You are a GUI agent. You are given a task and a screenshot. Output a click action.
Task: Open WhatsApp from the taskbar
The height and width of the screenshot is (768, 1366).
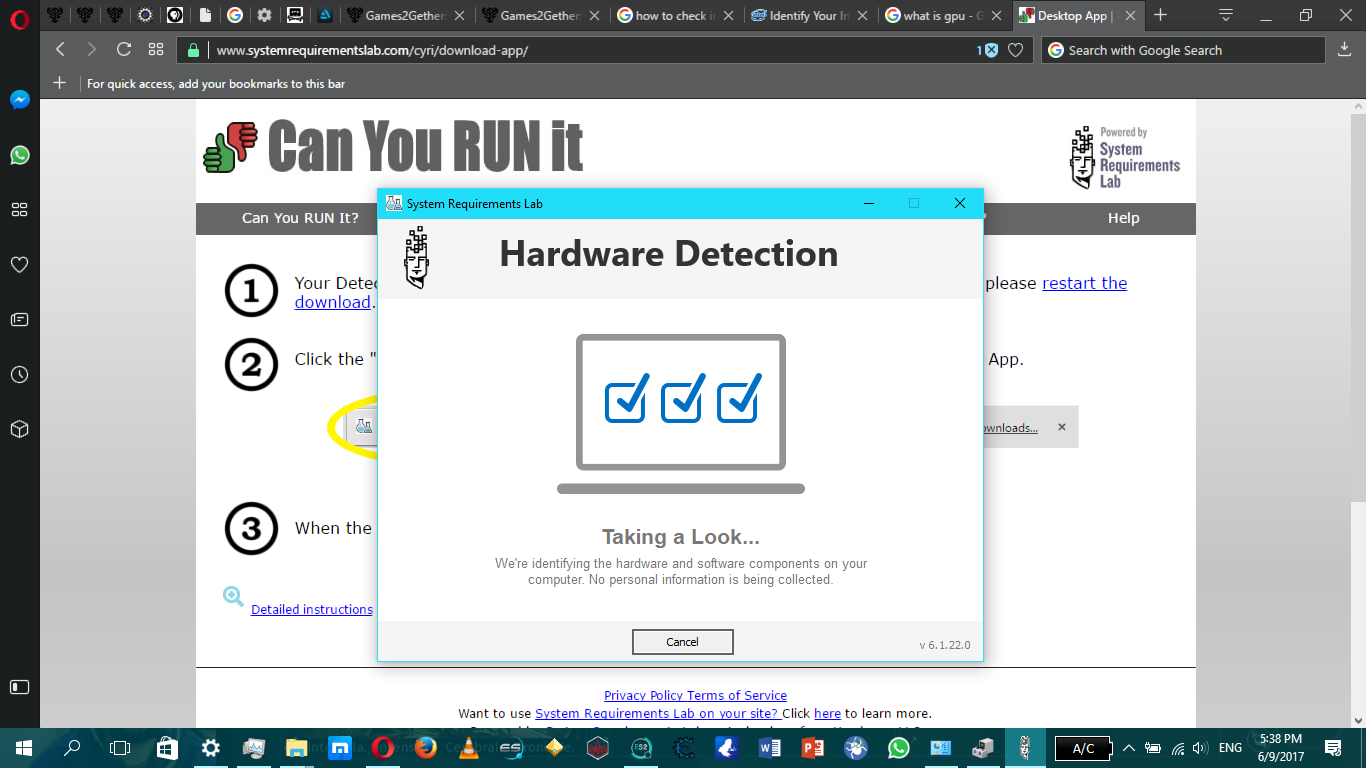coord(899,747)
